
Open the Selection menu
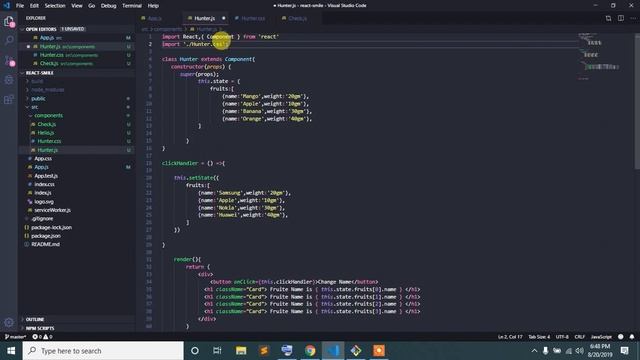tap(55, 6)
